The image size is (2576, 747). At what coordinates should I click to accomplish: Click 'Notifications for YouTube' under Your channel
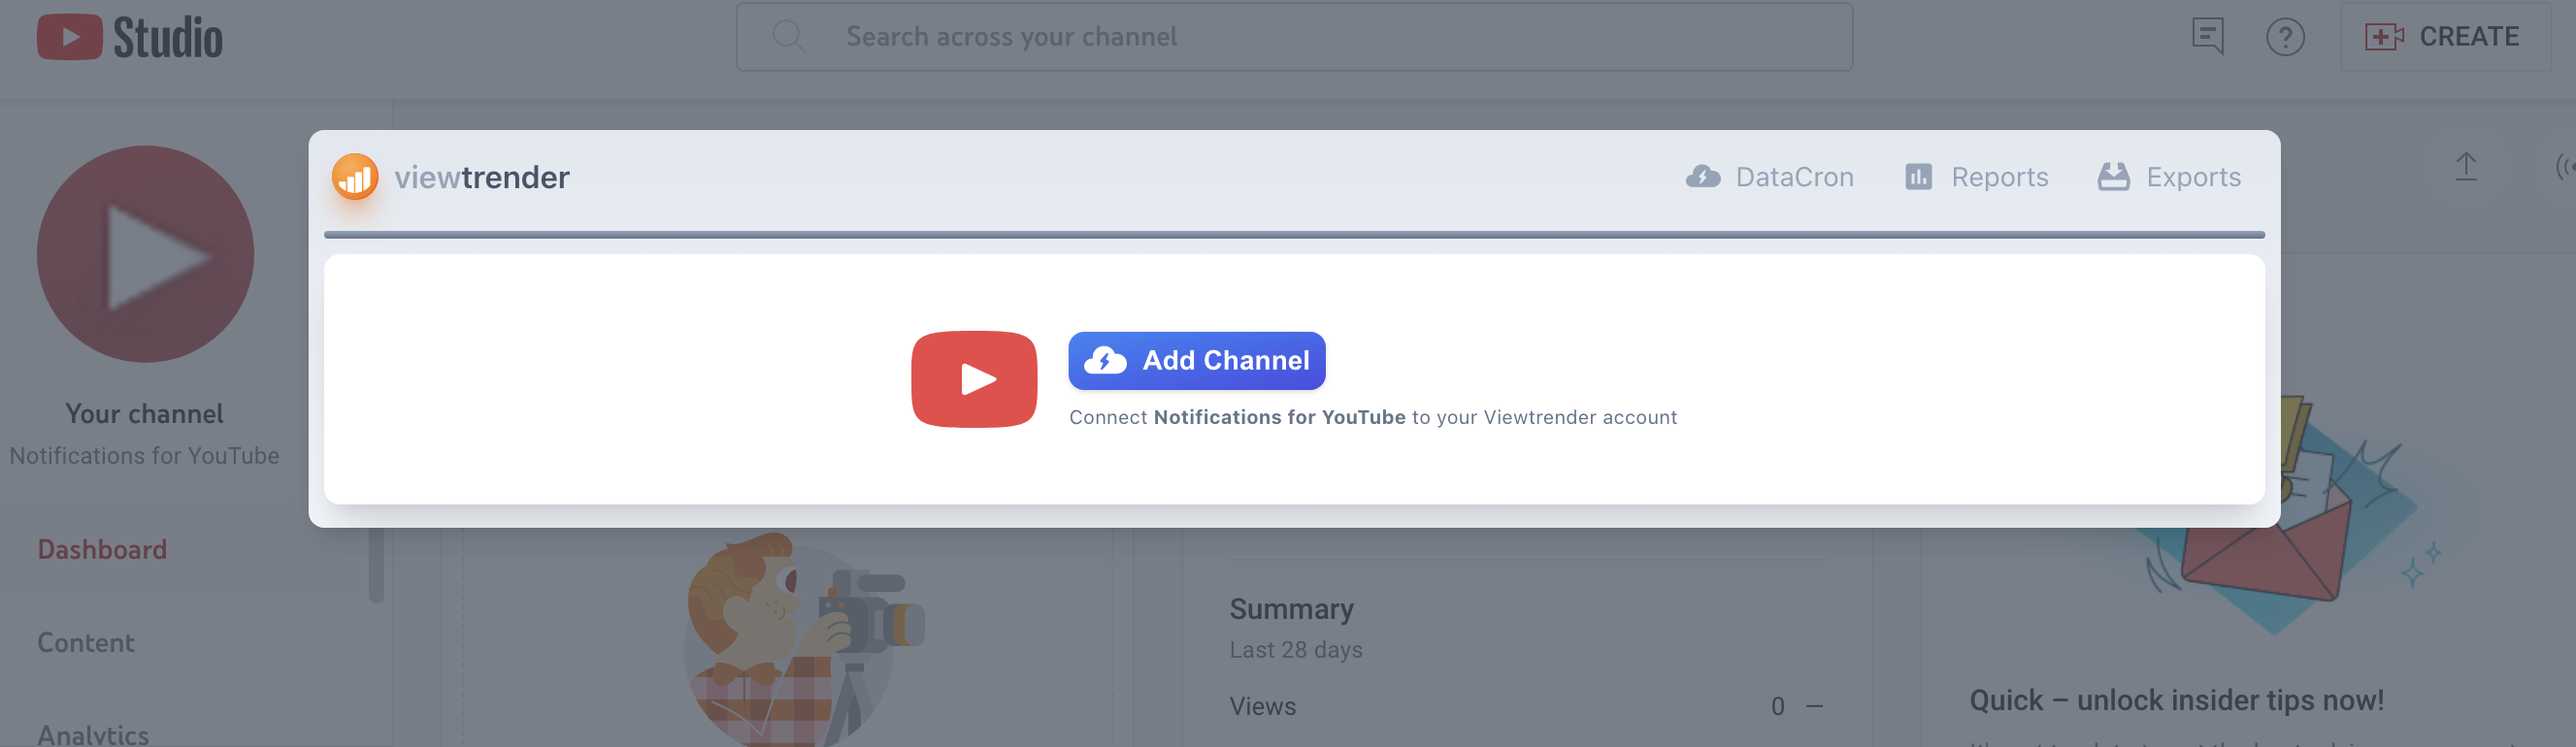pos(145,455)
